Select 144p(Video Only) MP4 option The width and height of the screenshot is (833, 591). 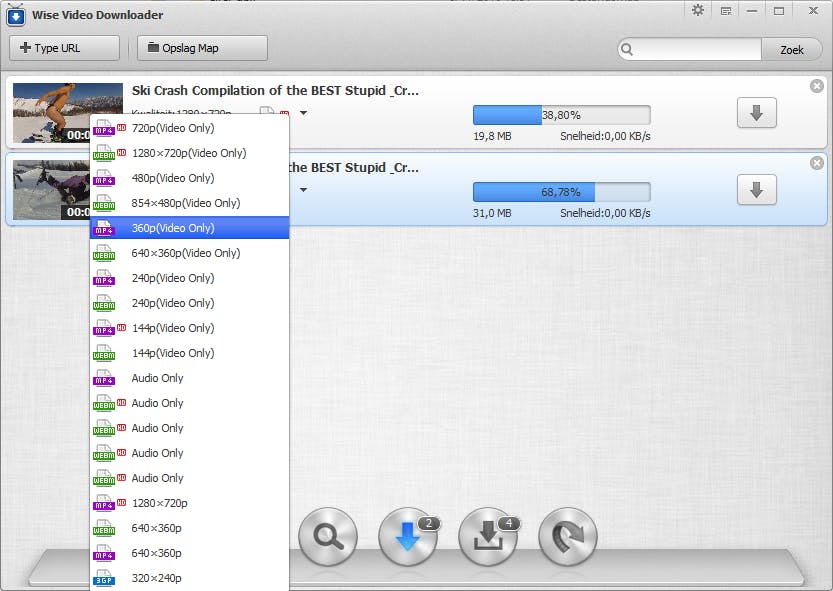(x=190, y=328)
